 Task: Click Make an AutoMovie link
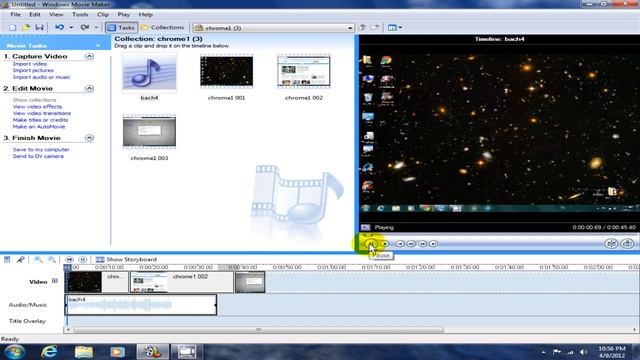tap(39, 127)
